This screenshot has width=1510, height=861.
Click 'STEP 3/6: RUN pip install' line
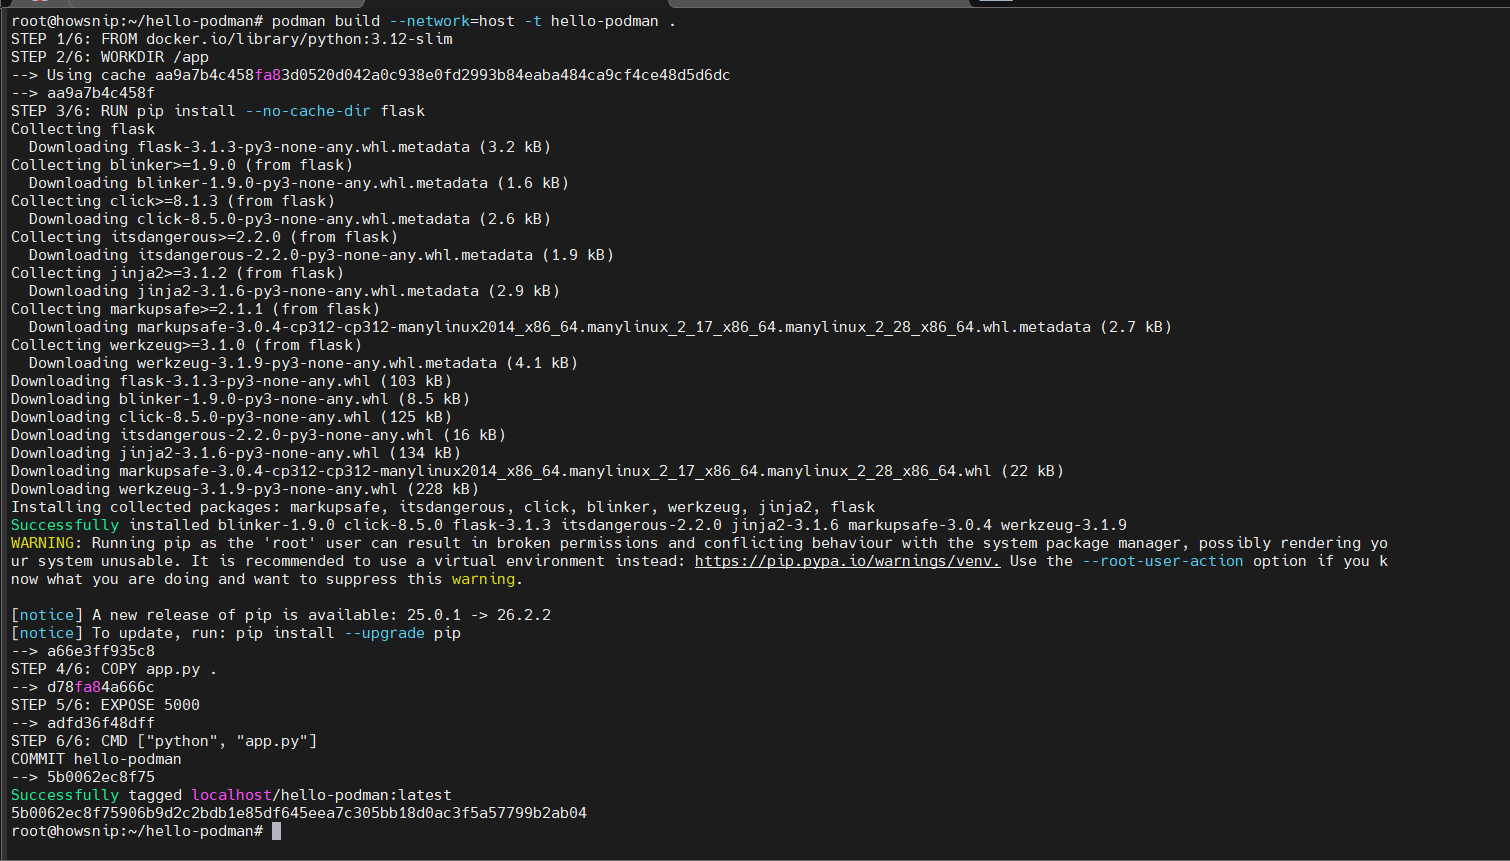[x=218, y=111]
